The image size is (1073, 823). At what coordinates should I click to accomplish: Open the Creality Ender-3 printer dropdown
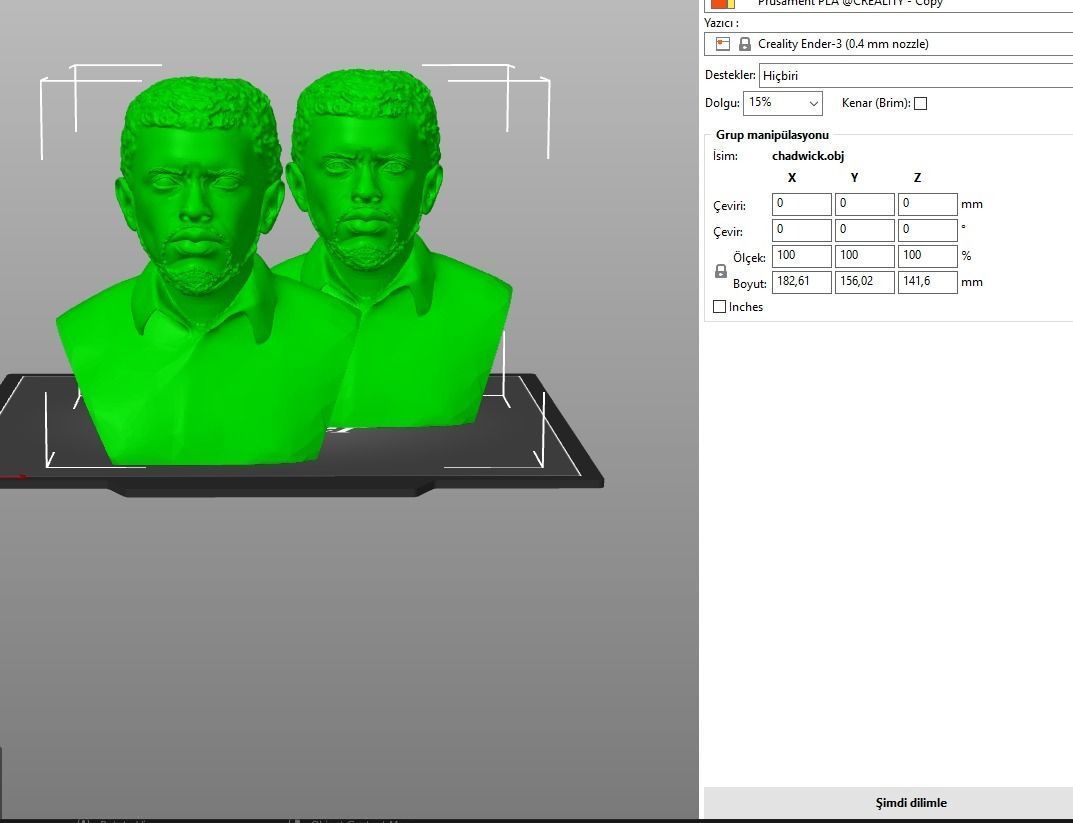(888, 44)
